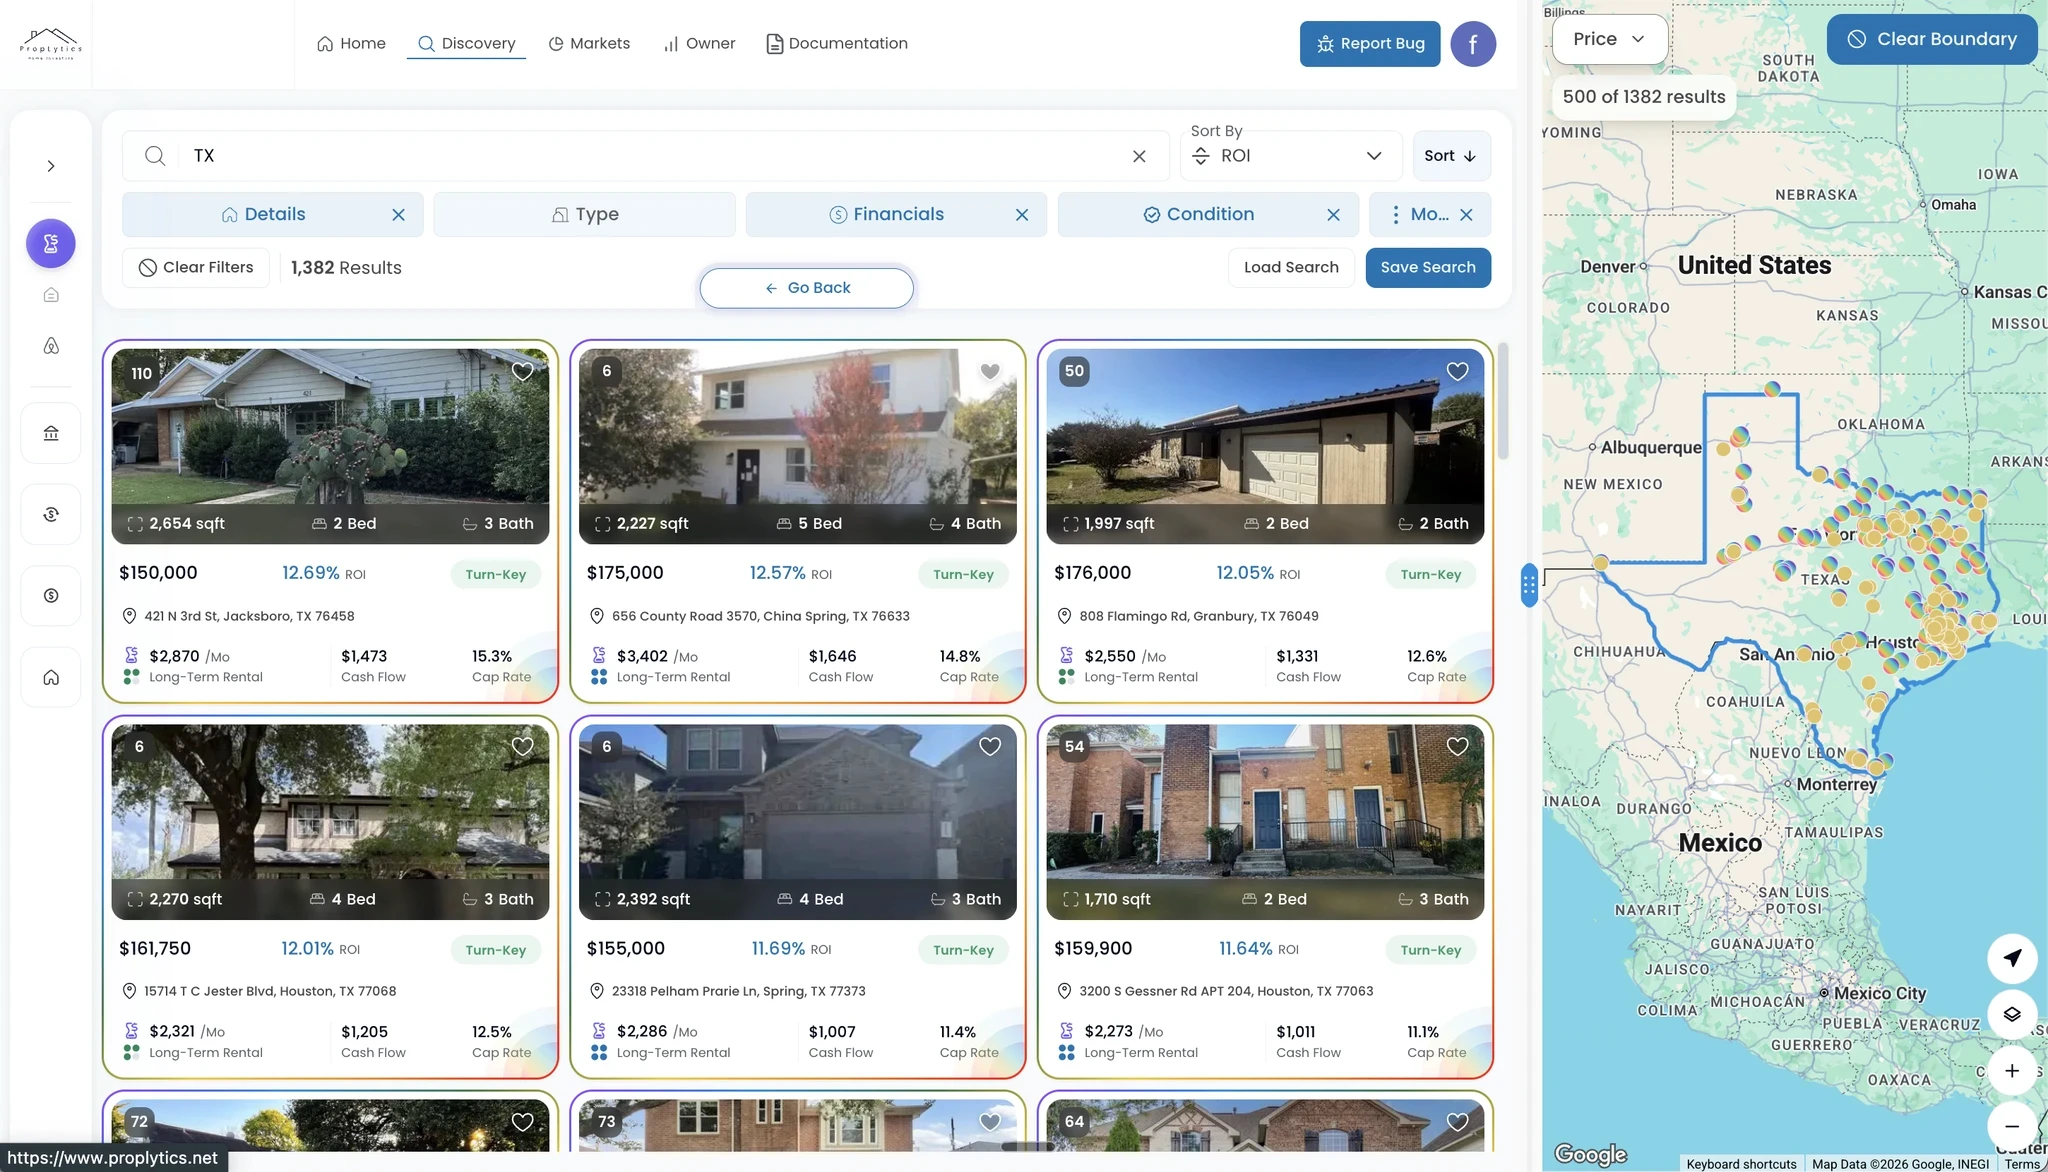2048x1172 pixels.
Task: Zoom out the map with minus icon
Action: click(2012, 1126)
